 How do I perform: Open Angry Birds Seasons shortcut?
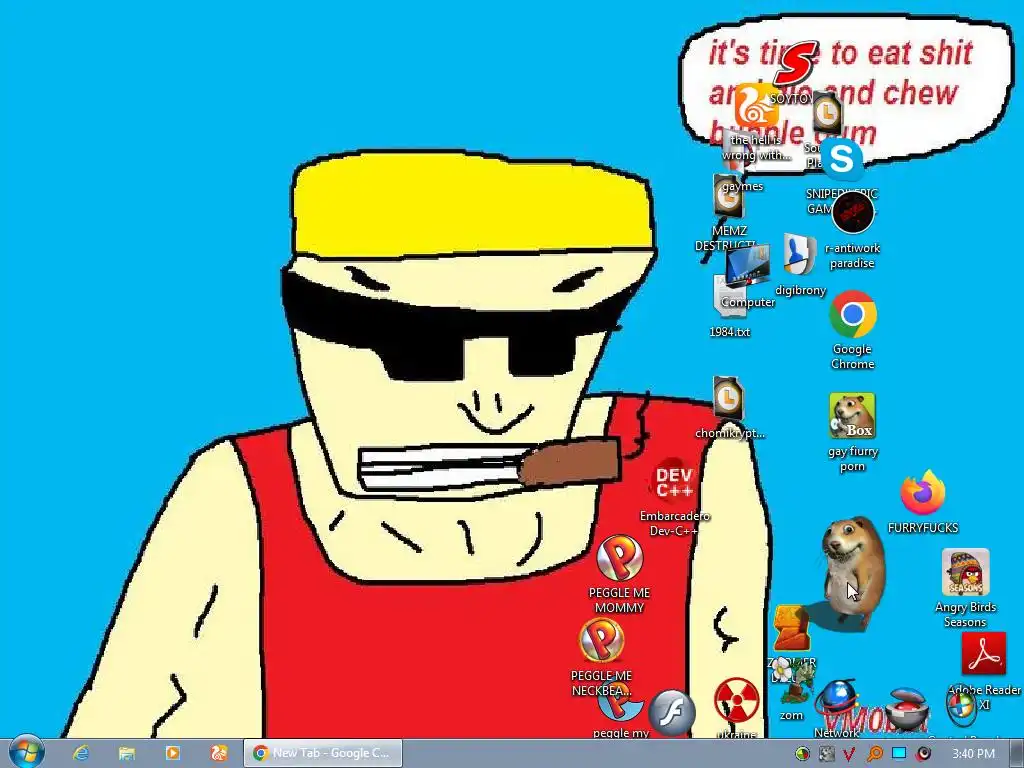pos(965,573)
